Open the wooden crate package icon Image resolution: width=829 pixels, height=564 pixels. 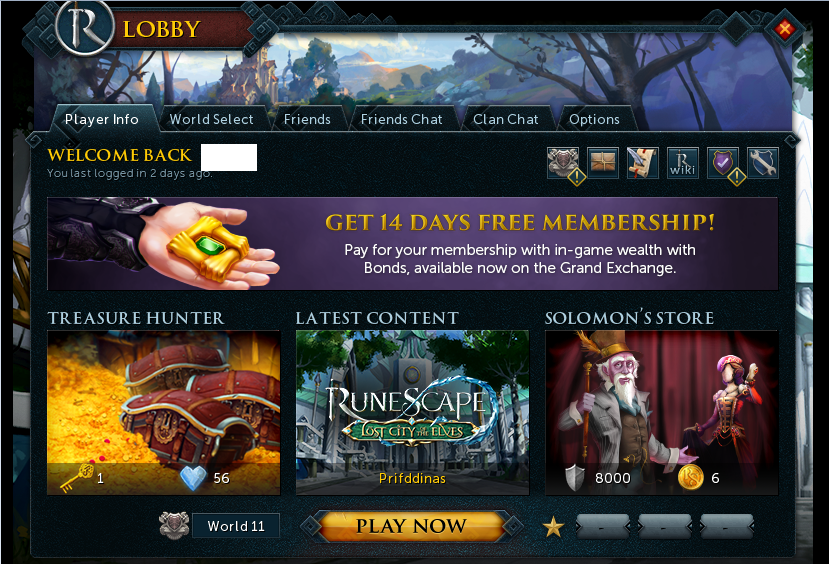[603, 162]
